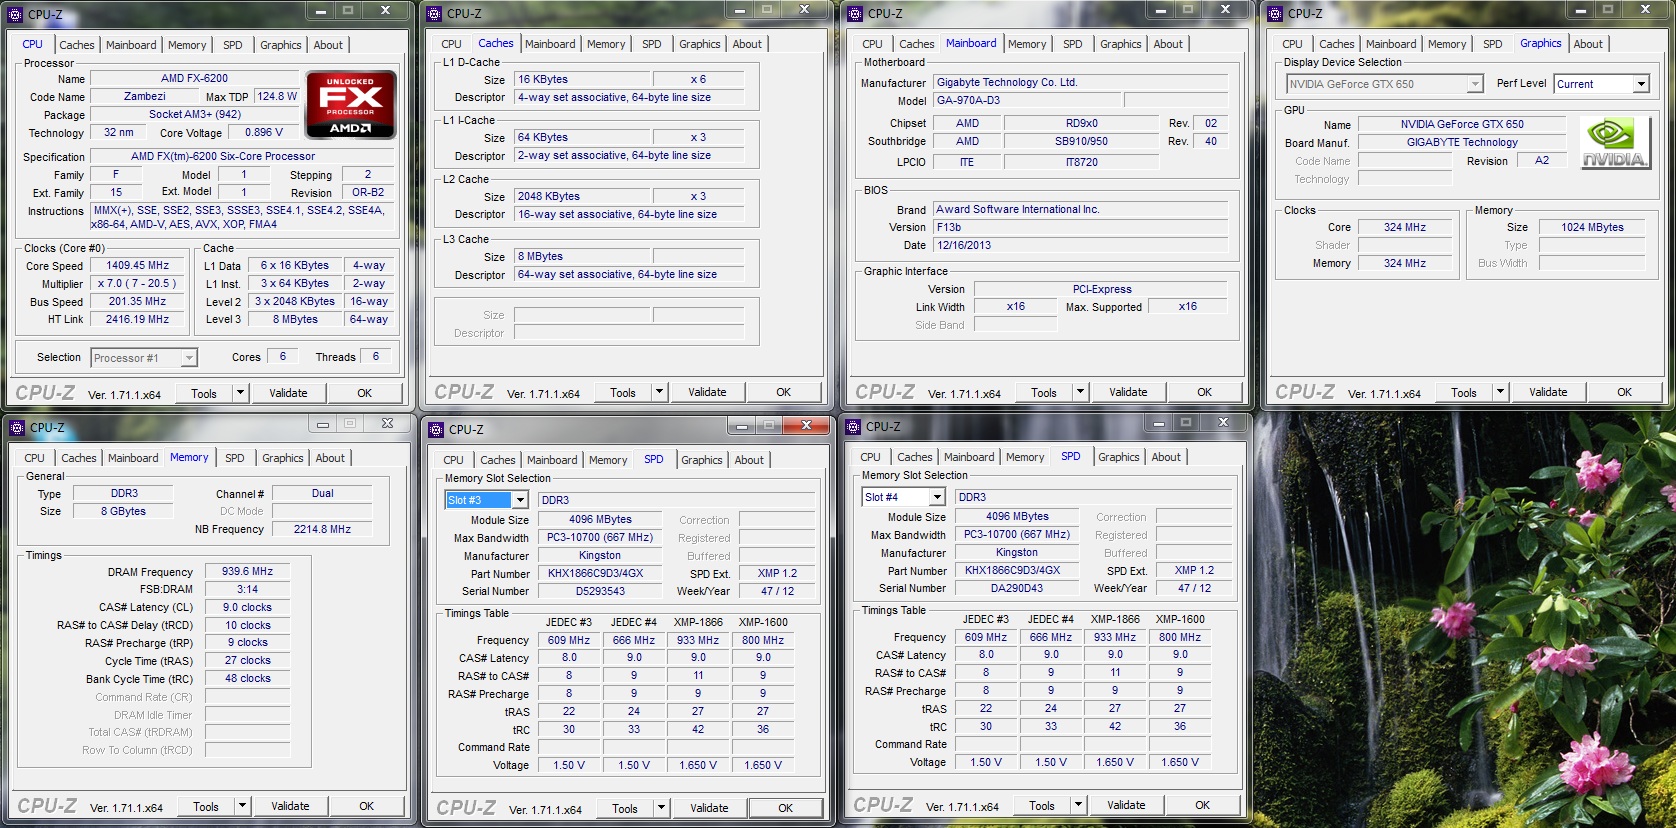The height and width of the screenshot is (828, 1676).
Task: Click the CPU-Z title icon of the Graphics window
Action: coord(1275,14)
